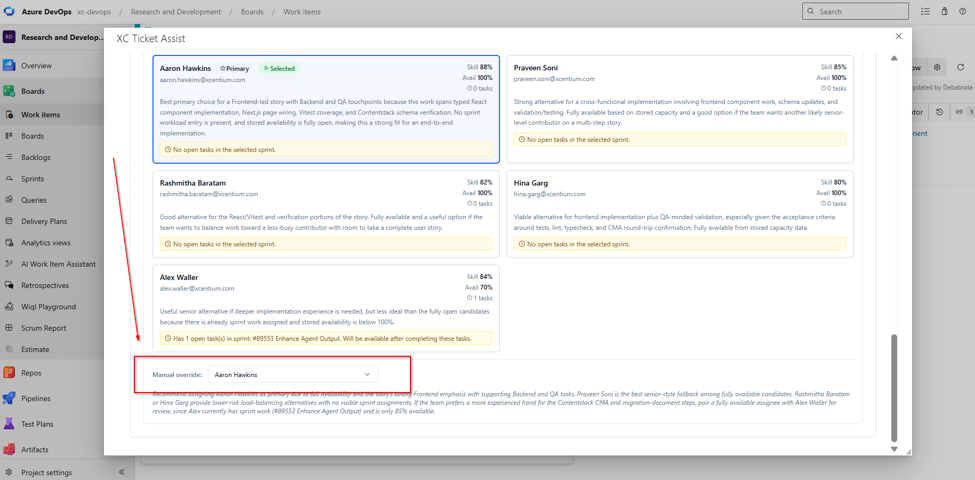Click the refresh icon behind the dialog
The image size is (975, 480).
[x=960, y=67]
